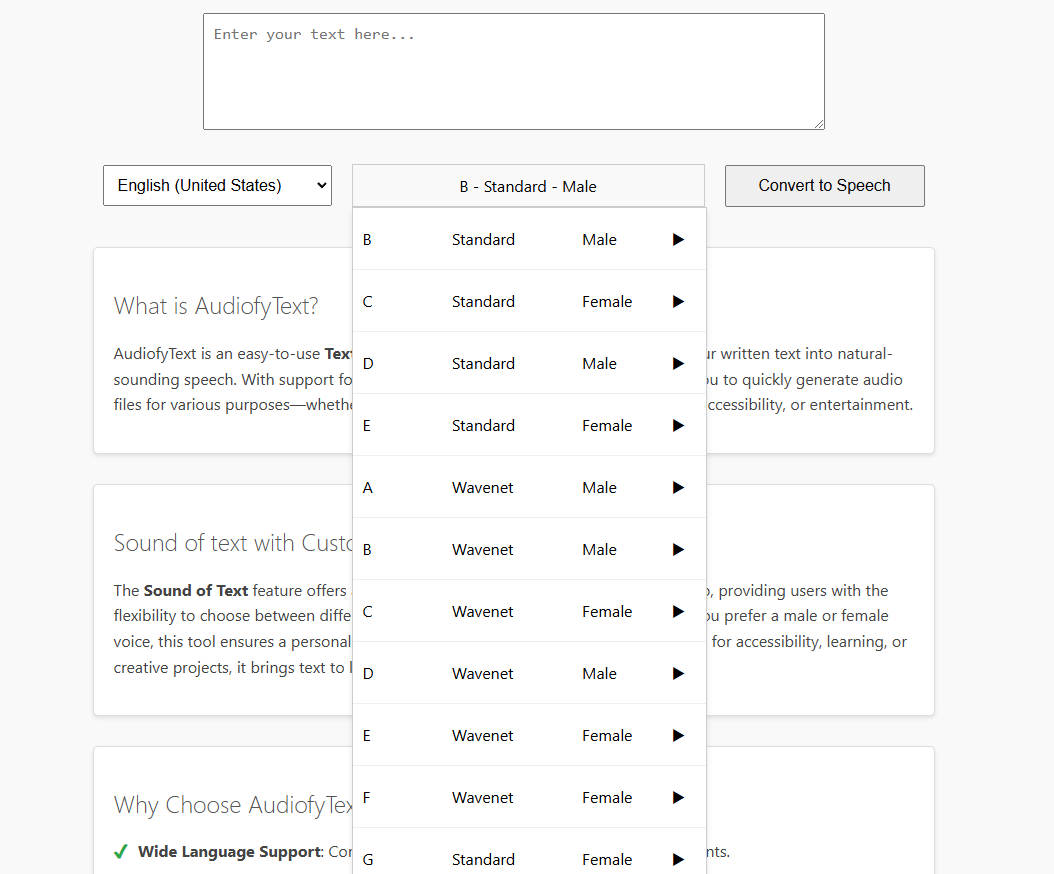Play preview of F Wavenet Female voice
Image resolution: width=1054 pixels, height=874 pixels.
pyautogui.click(x=678, y=797)
